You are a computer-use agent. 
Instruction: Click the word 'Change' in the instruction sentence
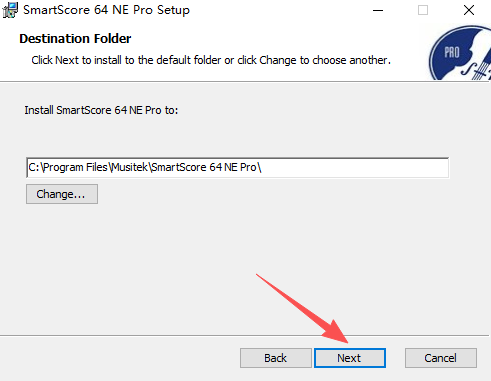pyautogui.click(x=278, y=60)
